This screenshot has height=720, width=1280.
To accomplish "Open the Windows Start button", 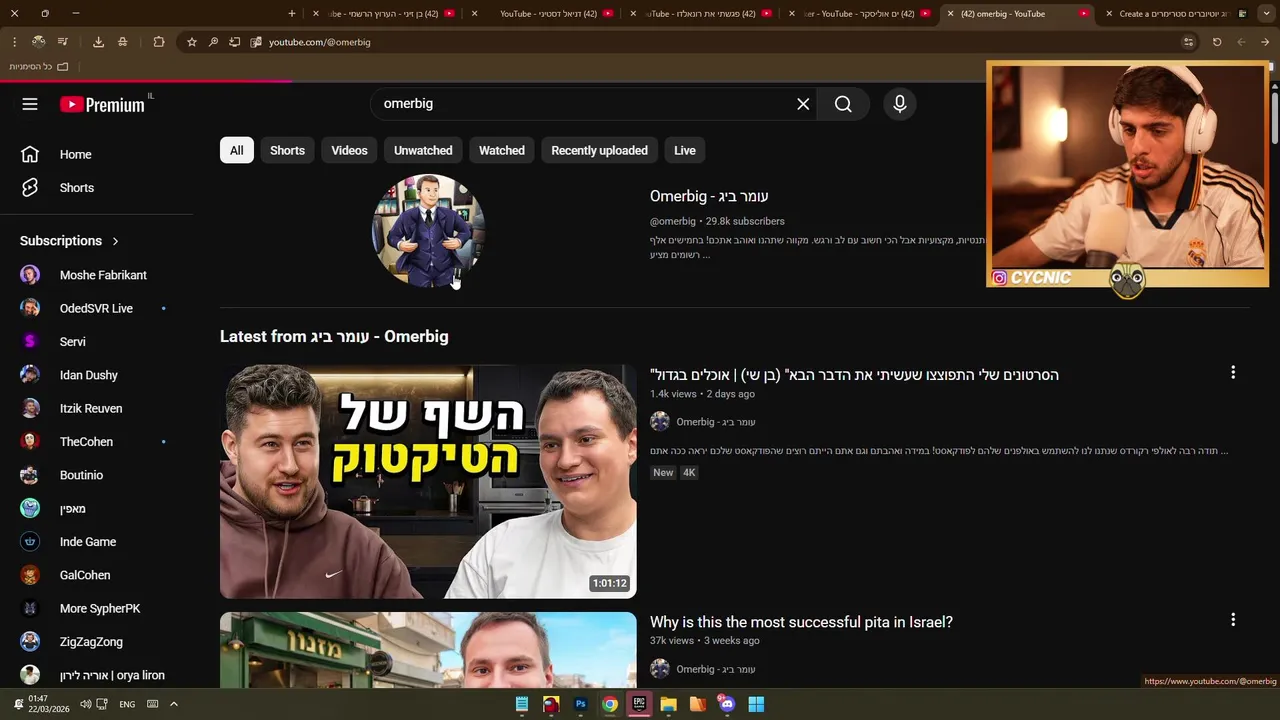I will [756, 704].
